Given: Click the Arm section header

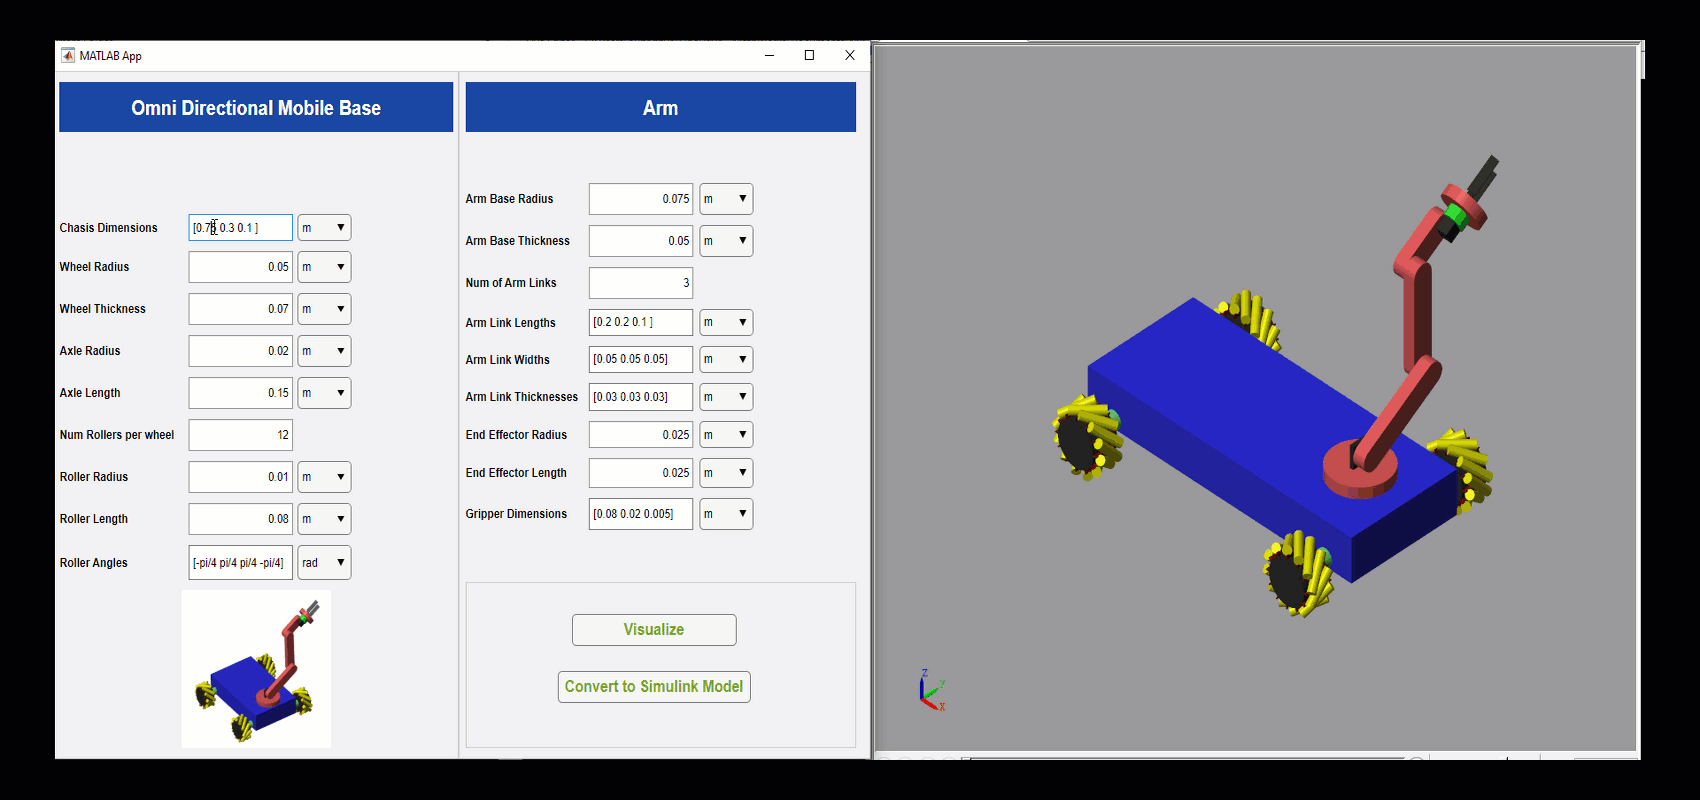Looking at the screenshot, I should click(x=660, y=108).
